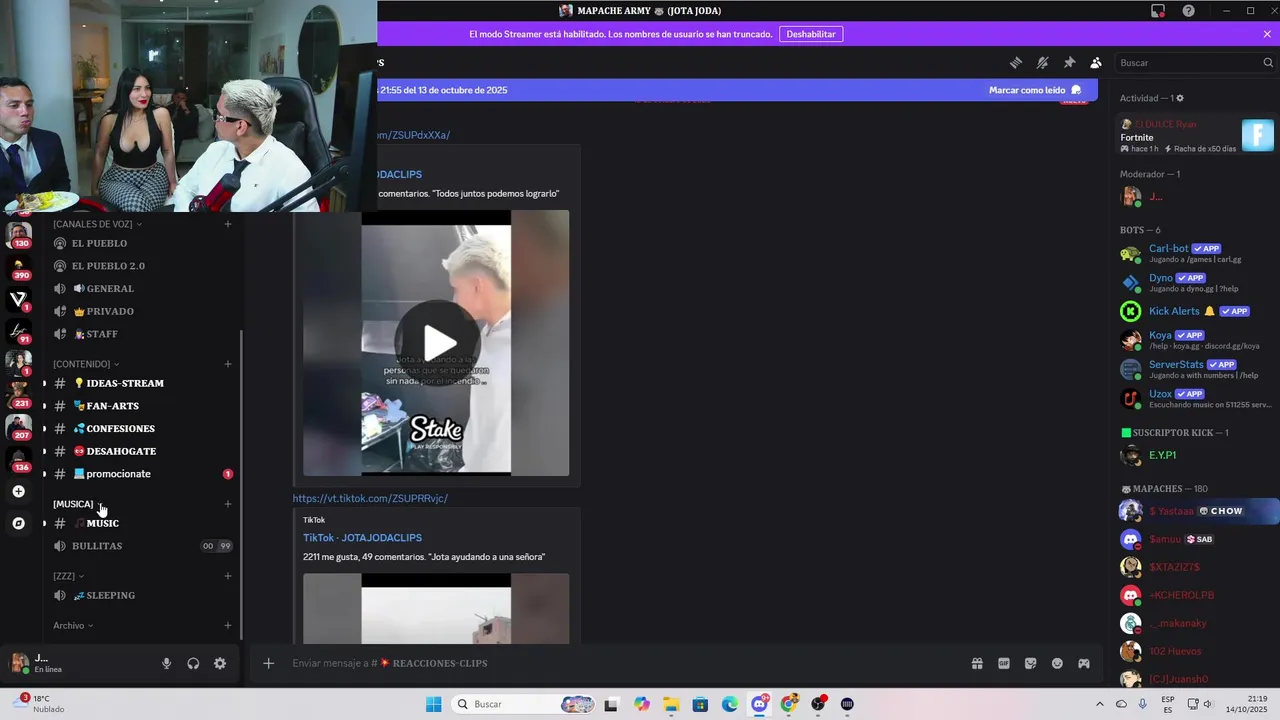Open the emoji picker
Screen dimensions: 1280x720
click(x=1057, y=663)
